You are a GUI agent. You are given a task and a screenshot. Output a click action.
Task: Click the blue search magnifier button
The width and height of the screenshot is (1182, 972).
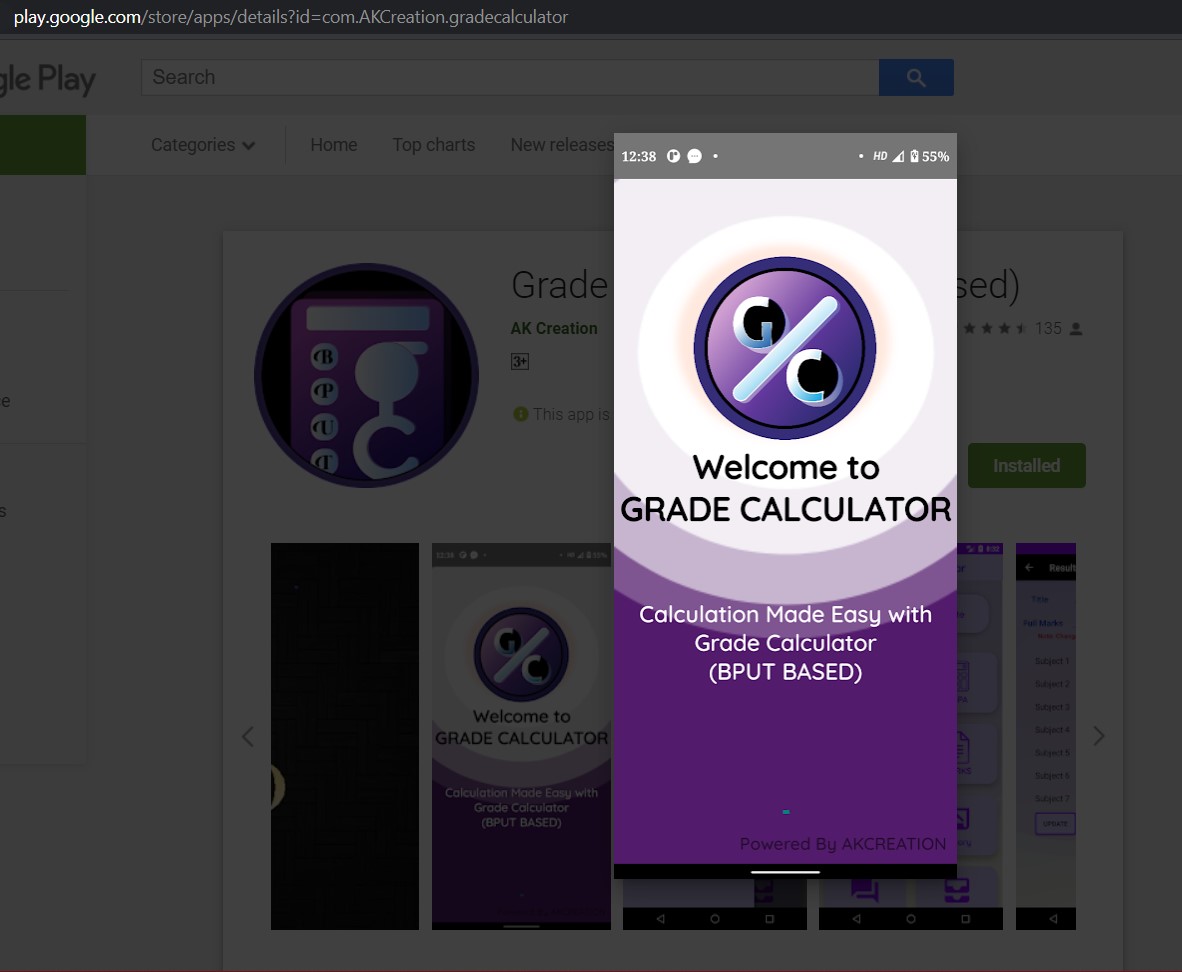coord(916,77)
